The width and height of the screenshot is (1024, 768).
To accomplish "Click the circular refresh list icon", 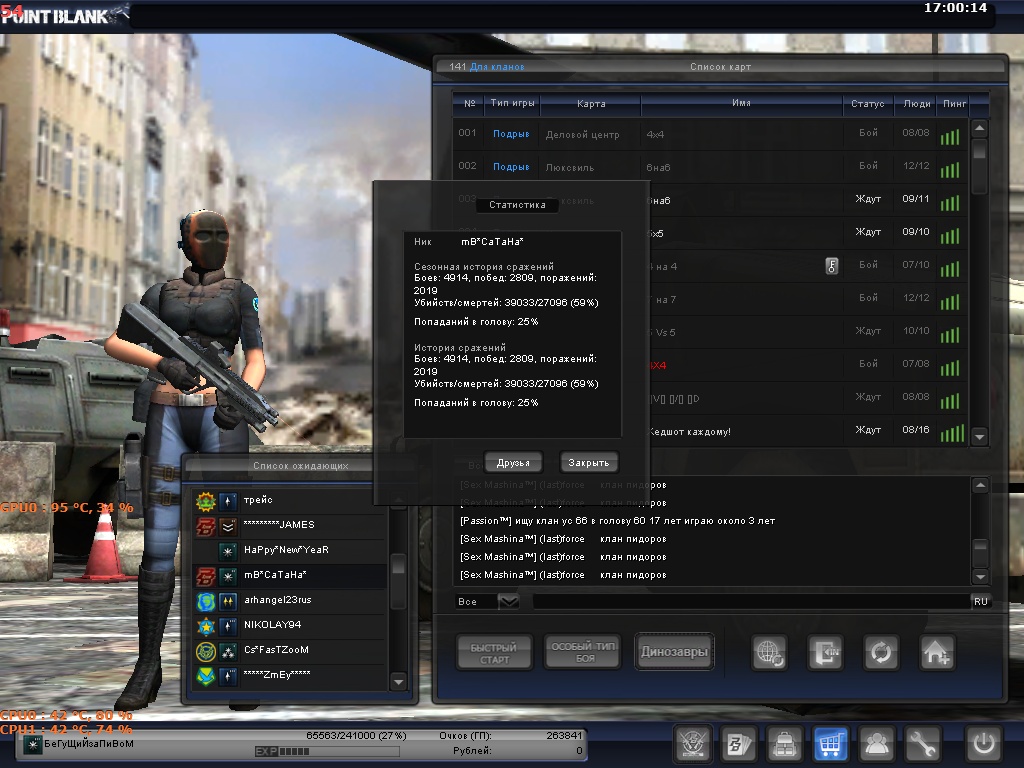I will [881, 652].
